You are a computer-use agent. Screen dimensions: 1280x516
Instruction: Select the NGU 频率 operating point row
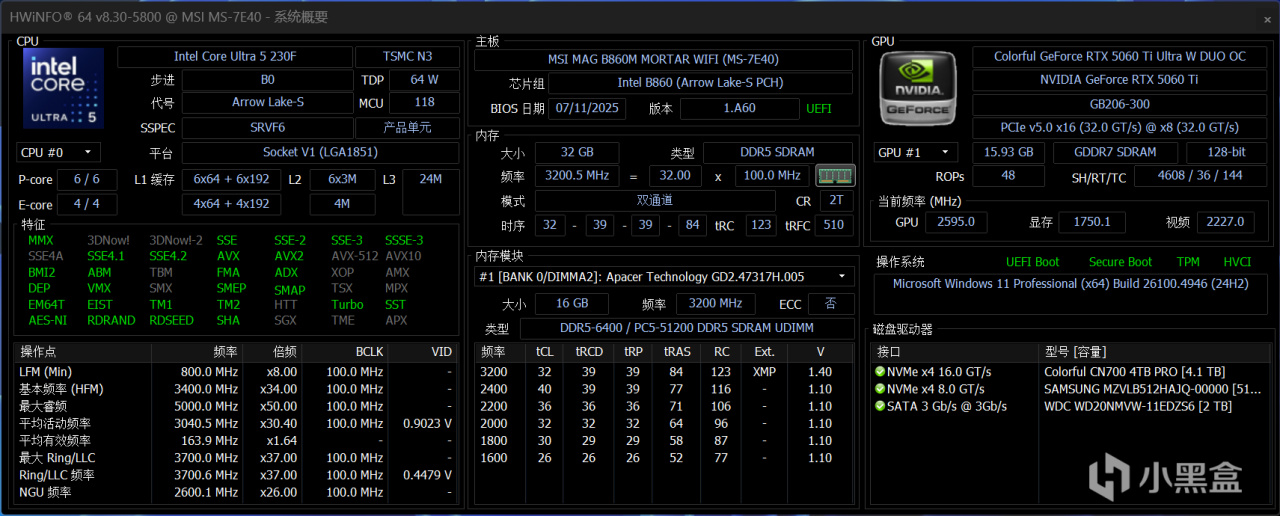(x=237, y=492)
